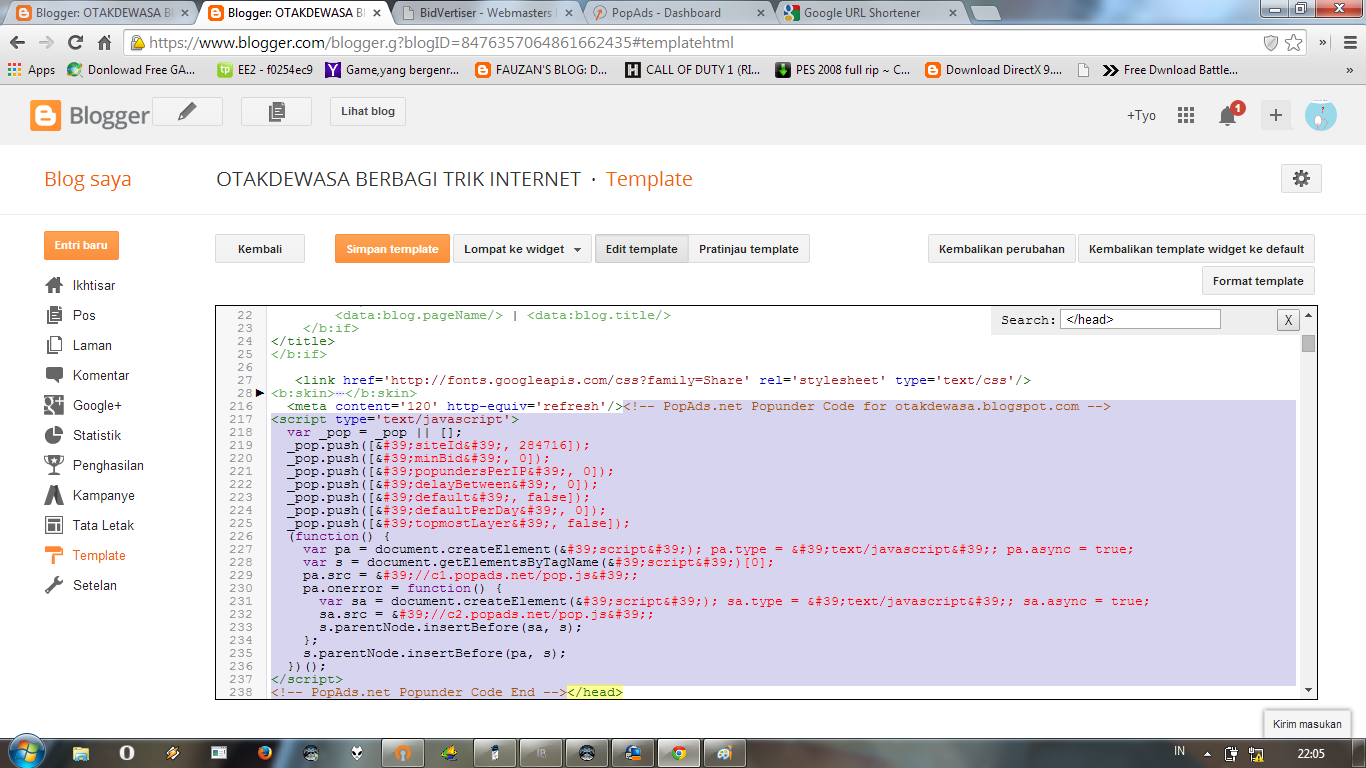This screenshot has height=768, width=1366.
Task: Switch to Chrome in the taskbar
Action: (679, 752)
